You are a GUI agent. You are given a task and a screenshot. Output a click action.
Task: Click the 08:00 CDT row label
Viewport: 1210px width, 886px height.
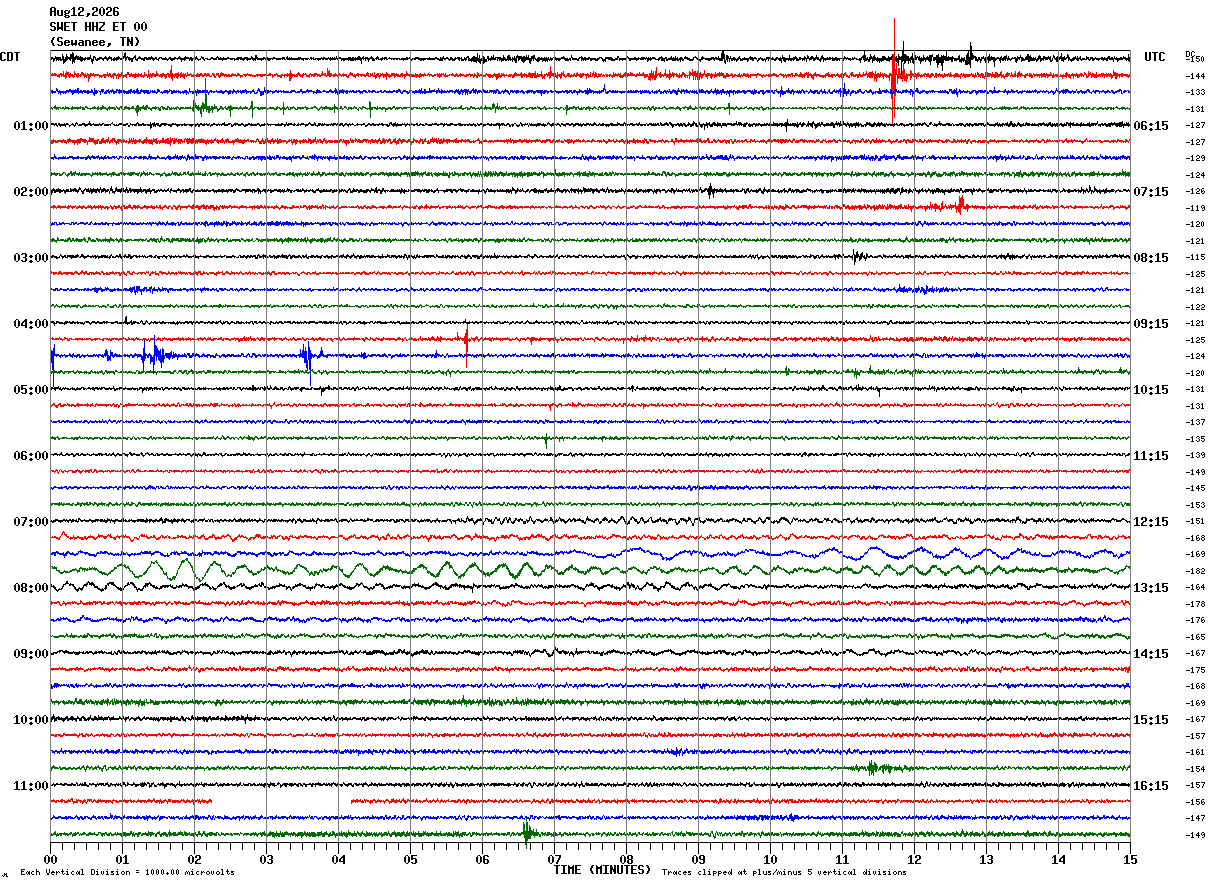(x=31, y=588)
